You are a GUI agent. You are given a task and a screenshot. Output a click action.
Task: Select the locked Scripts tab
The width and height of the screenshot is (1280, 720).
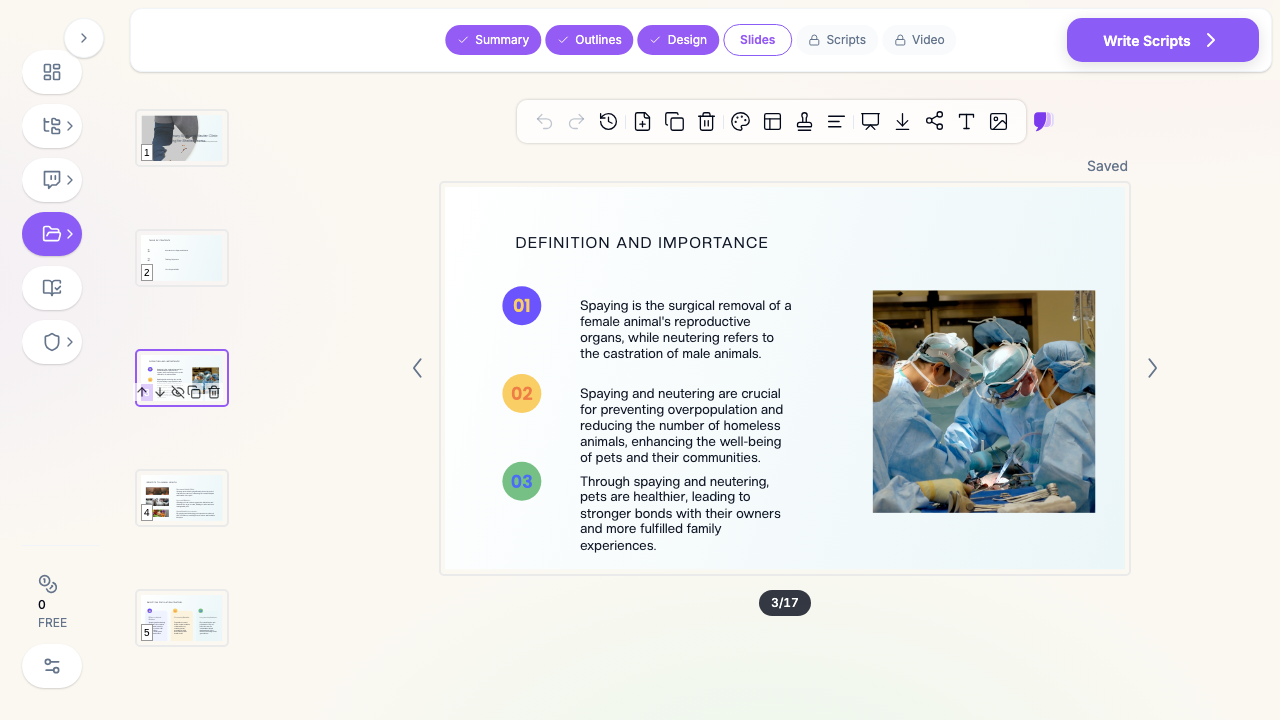click(x=837, y=40)
